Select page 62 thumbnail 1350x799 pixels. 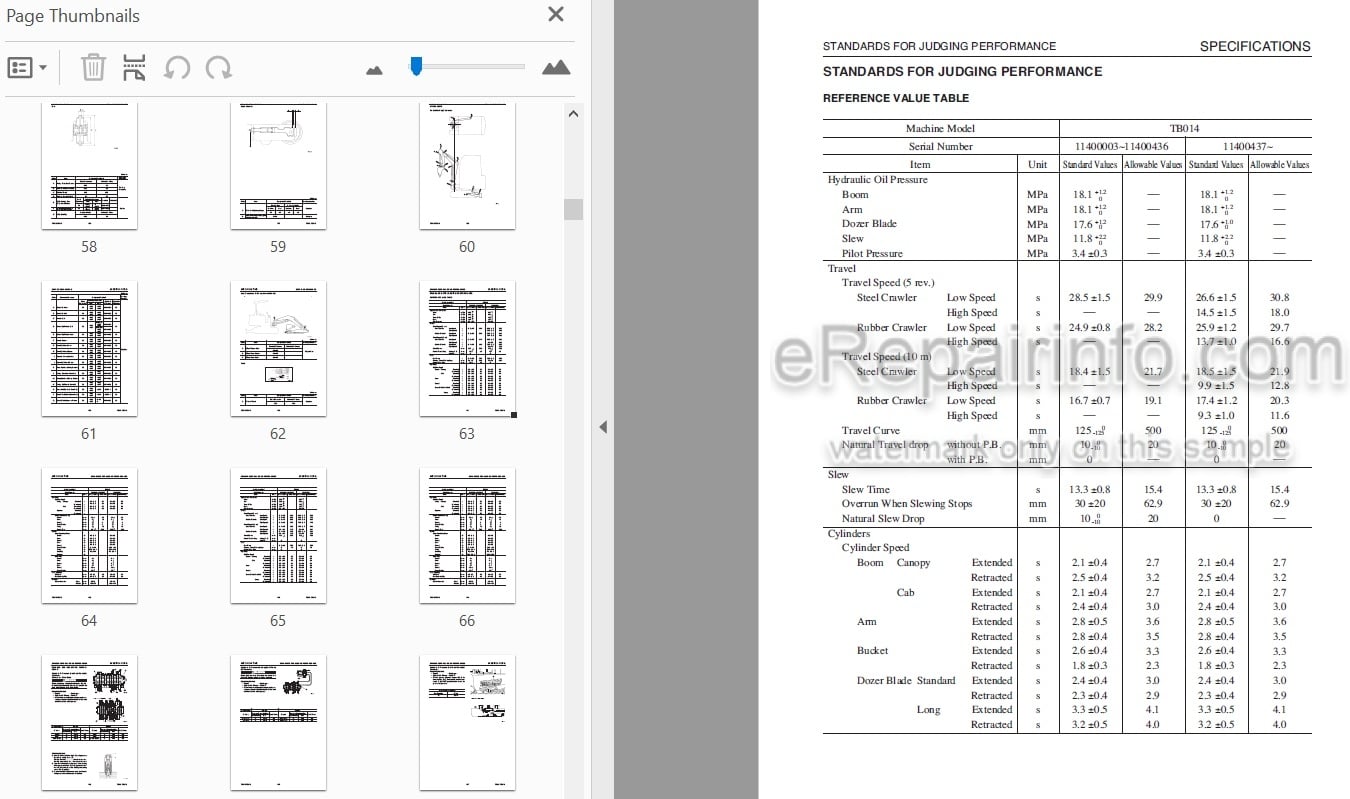[278, 349]
